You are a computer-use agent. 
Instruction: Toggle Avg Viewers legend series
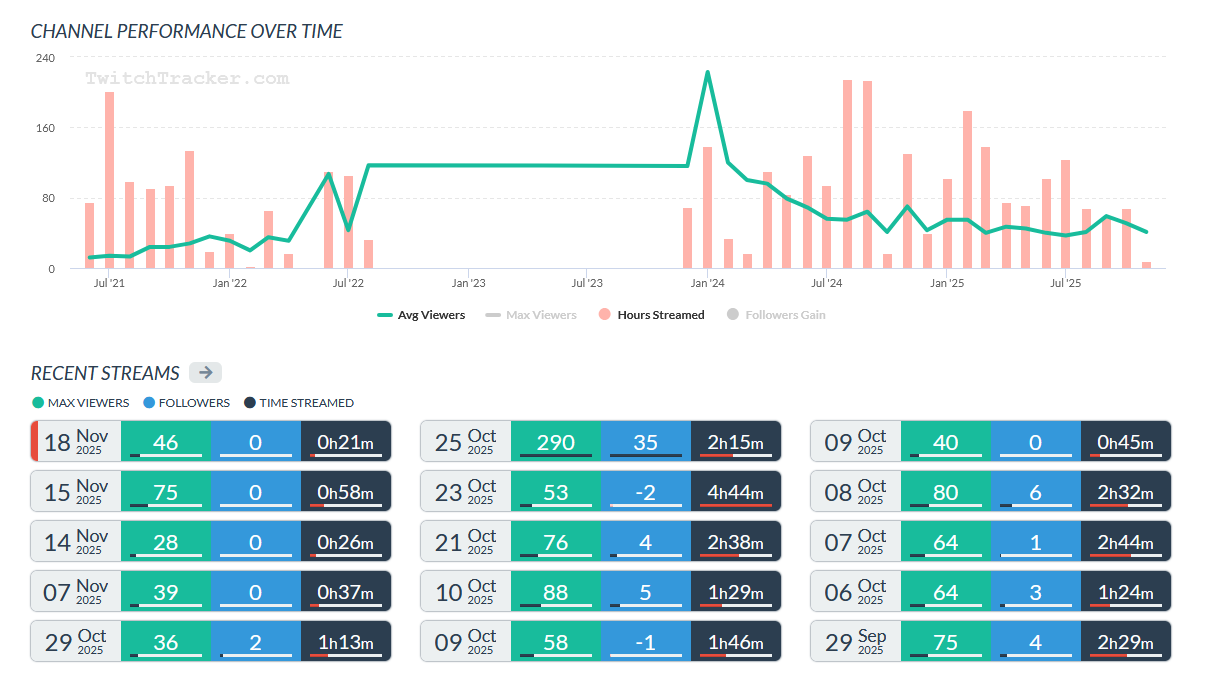pos(421,315)
